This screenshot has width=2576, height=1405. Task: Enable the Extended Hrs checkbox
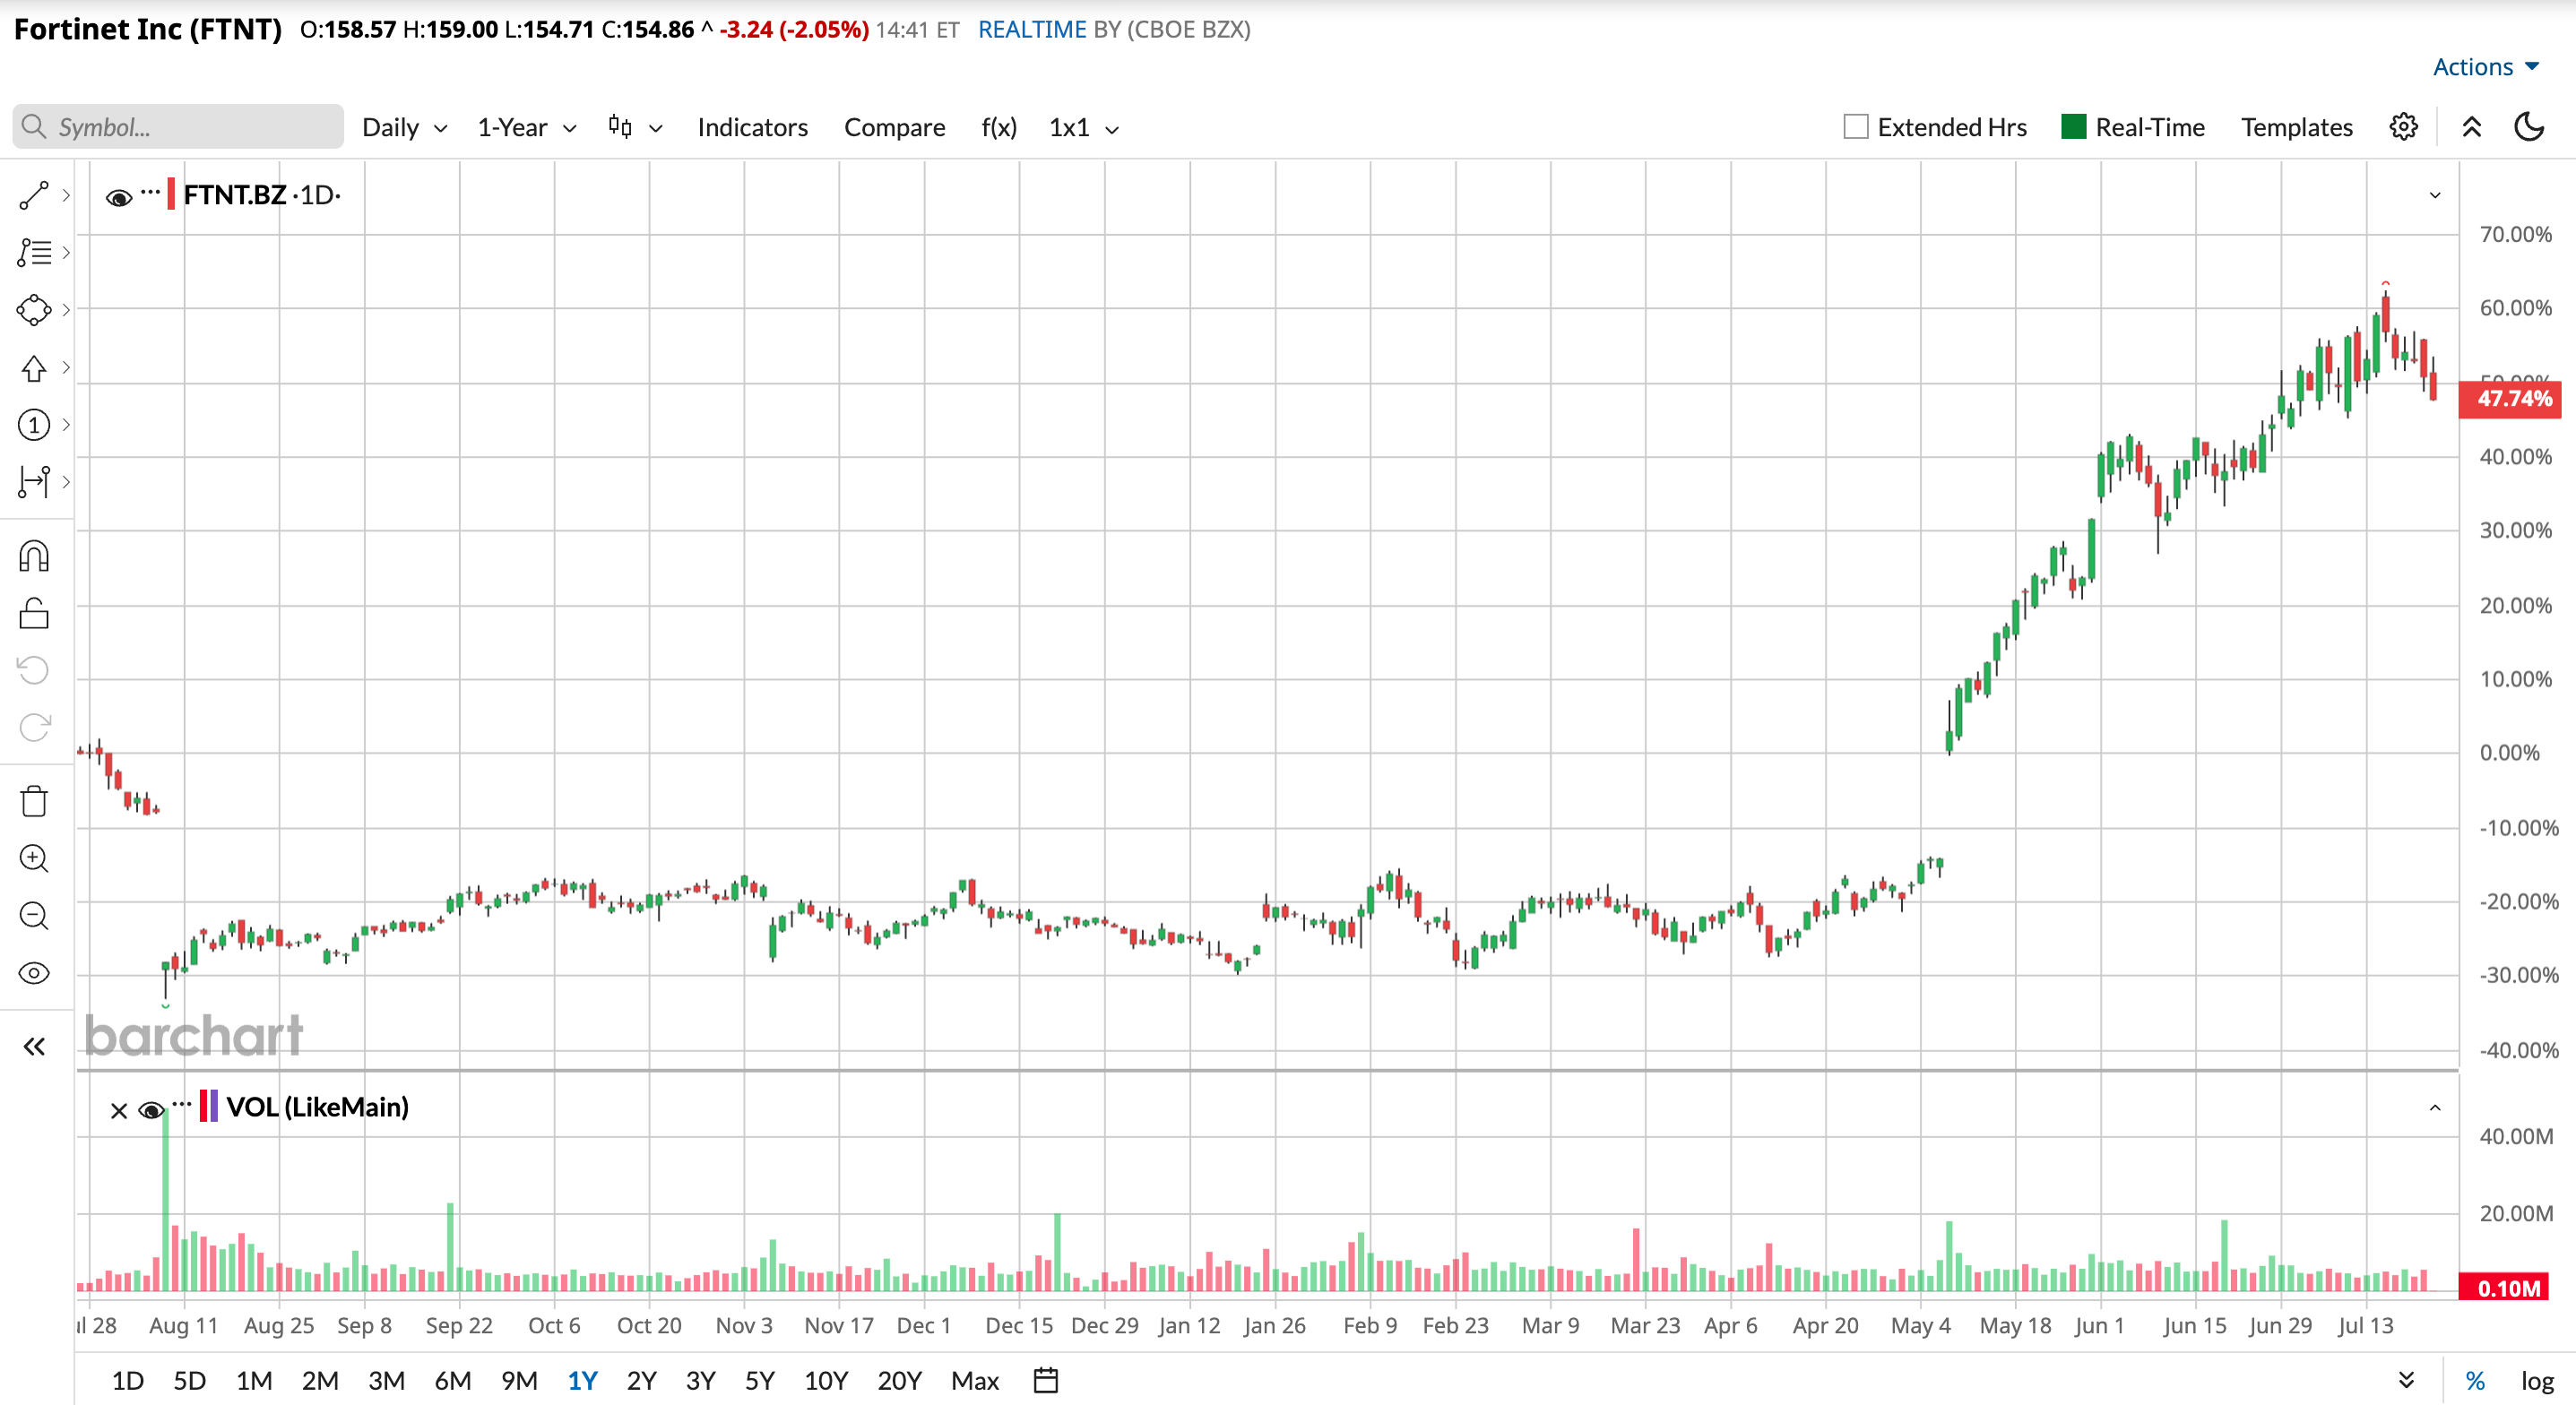[x=1856, y=127]
